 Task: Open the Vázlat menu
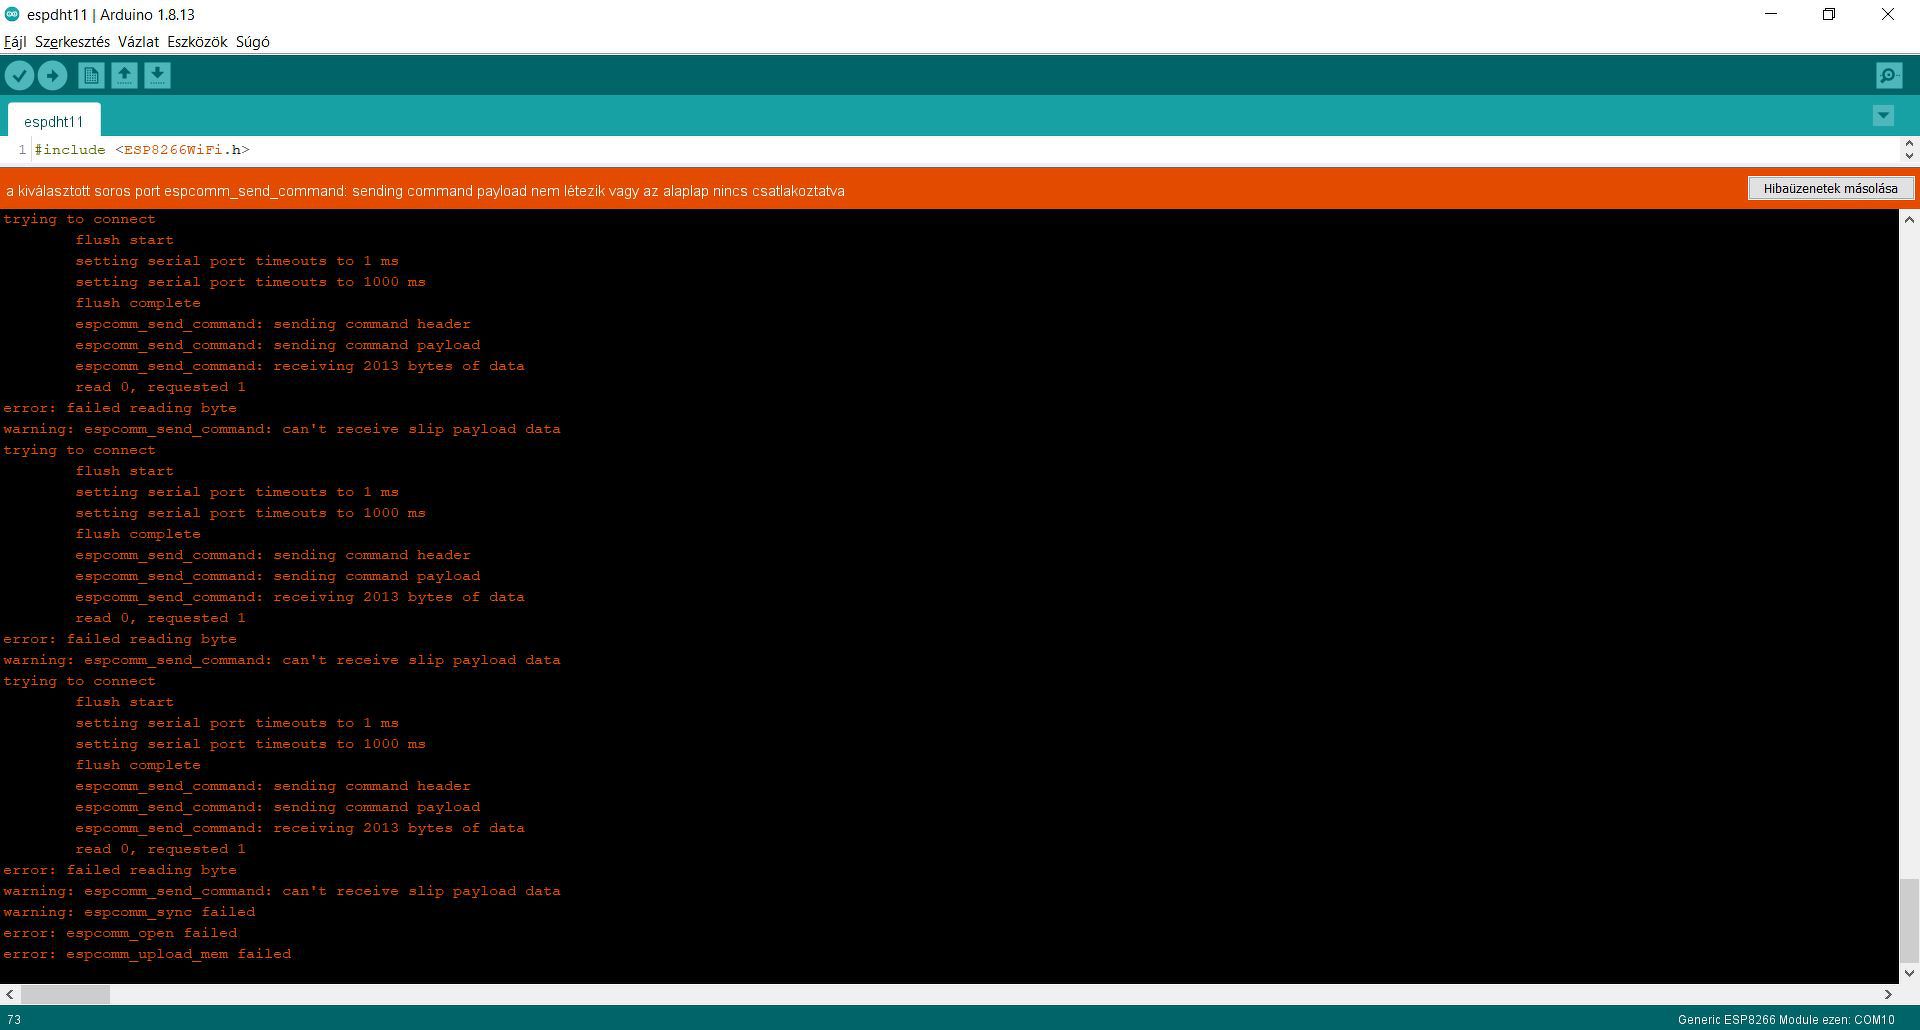[x=138, y=42]
